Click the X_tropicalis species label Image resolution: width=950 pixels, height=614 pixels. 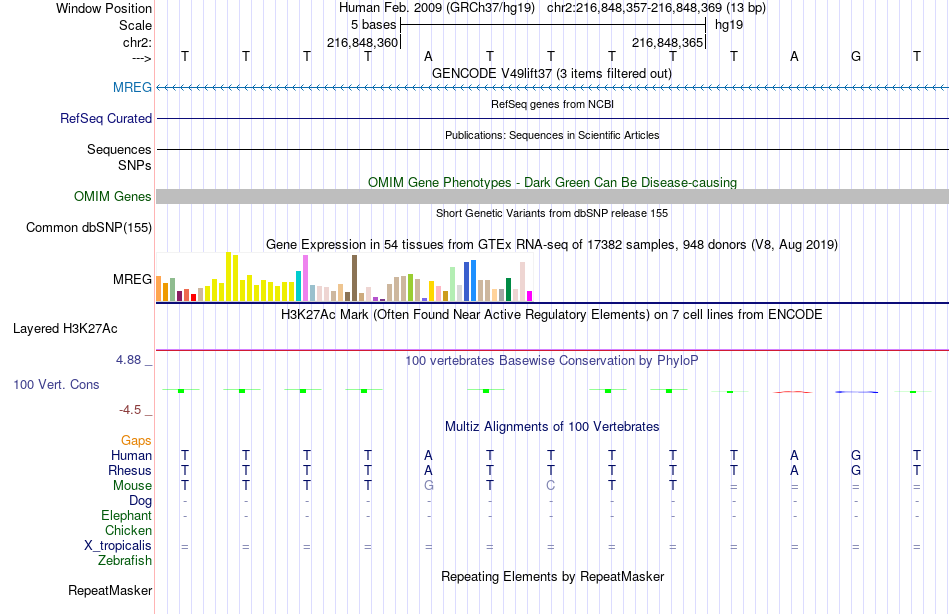point(118,546)
